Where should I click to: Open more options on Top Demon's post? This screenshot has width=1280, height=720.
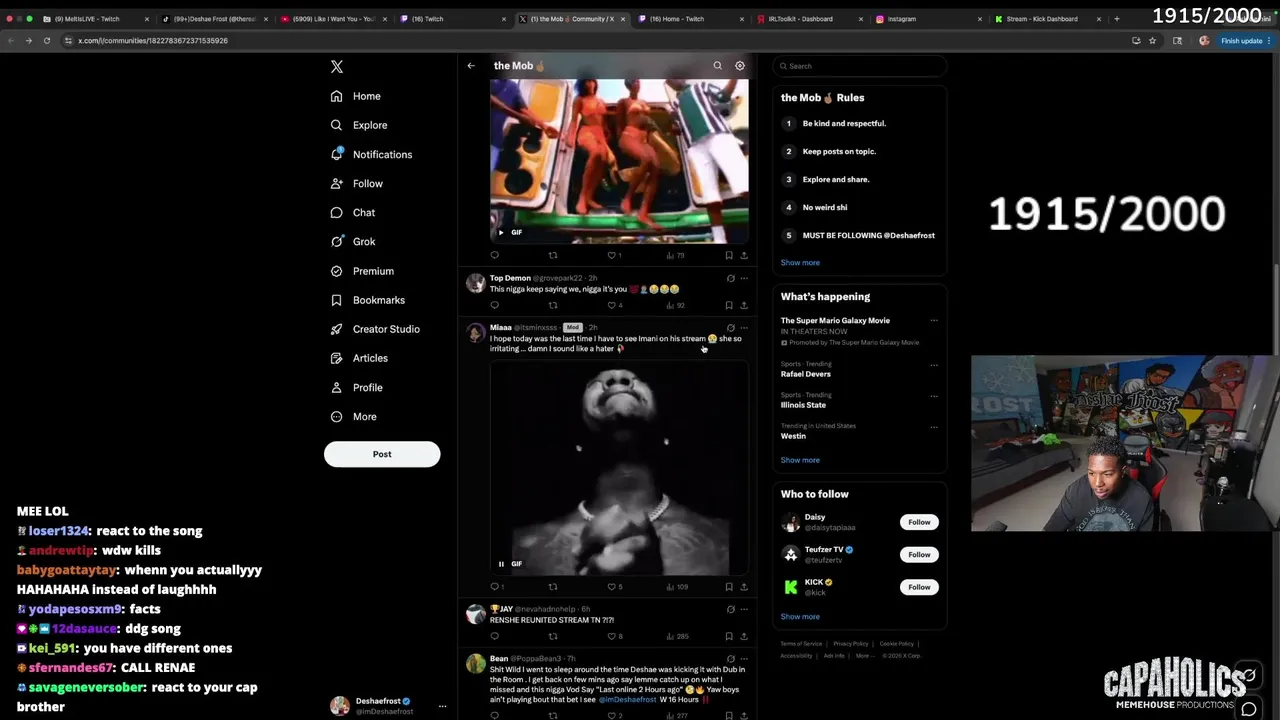point(743,278)
